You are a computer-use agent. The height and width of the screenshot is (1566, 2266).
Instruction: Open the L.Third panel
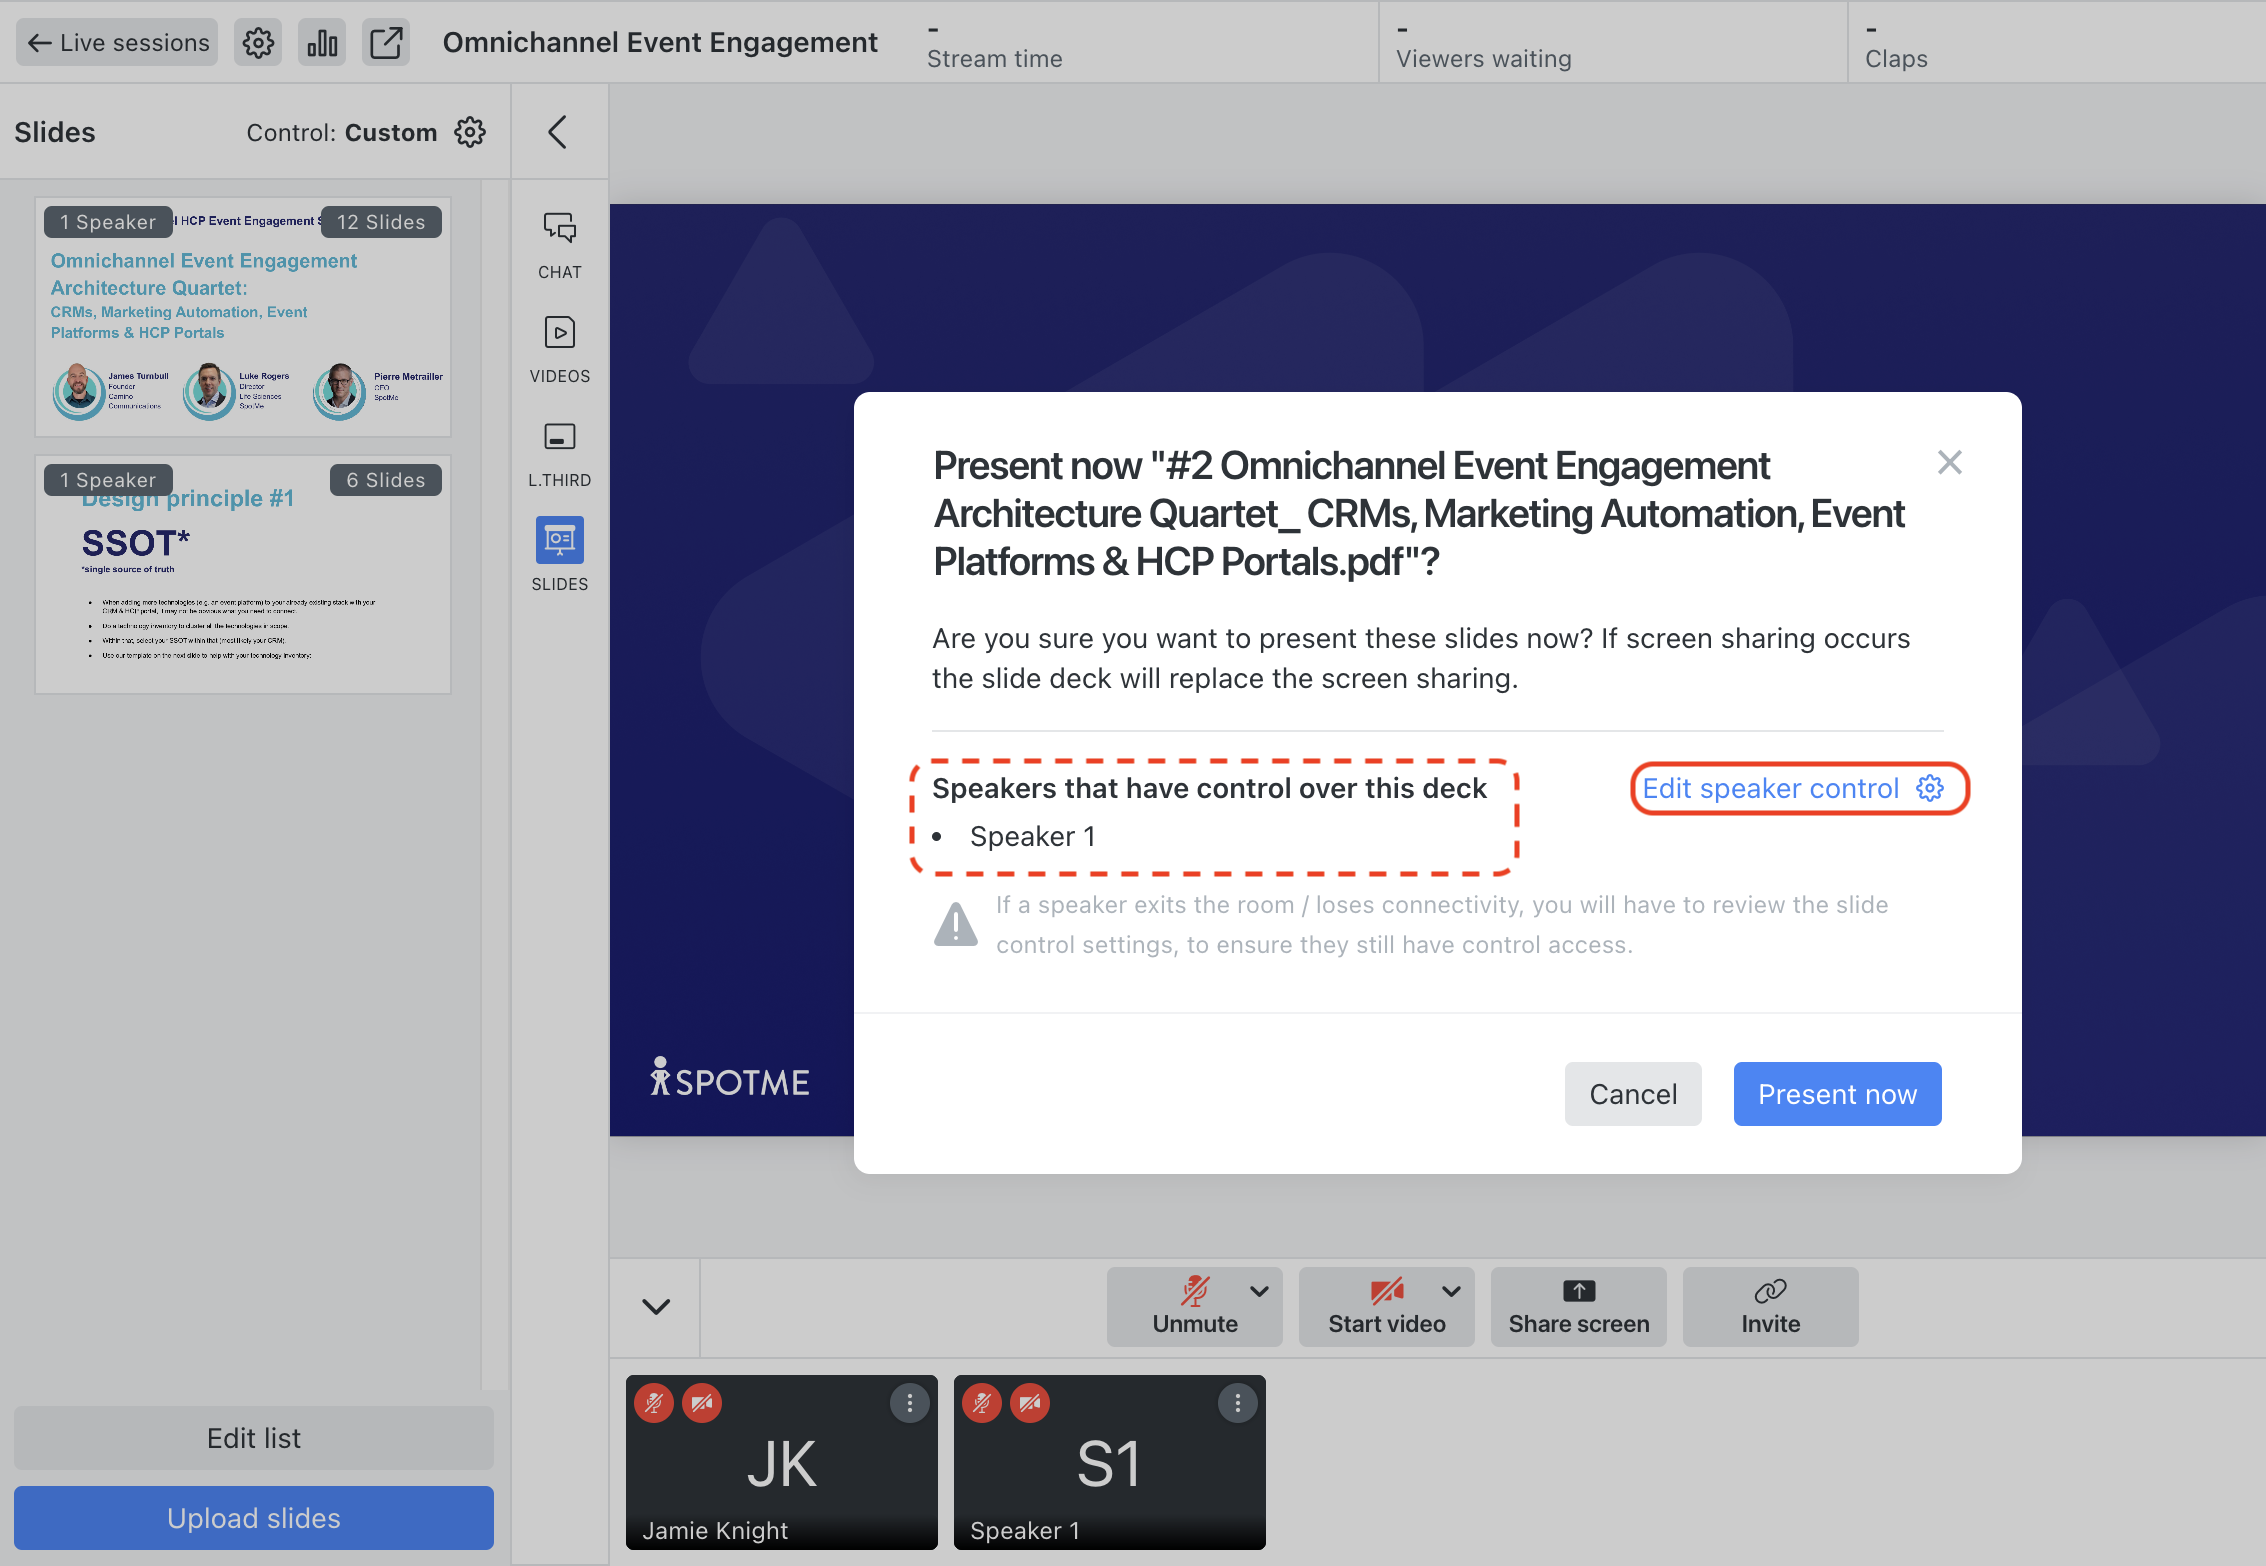(x=560, y=453)
